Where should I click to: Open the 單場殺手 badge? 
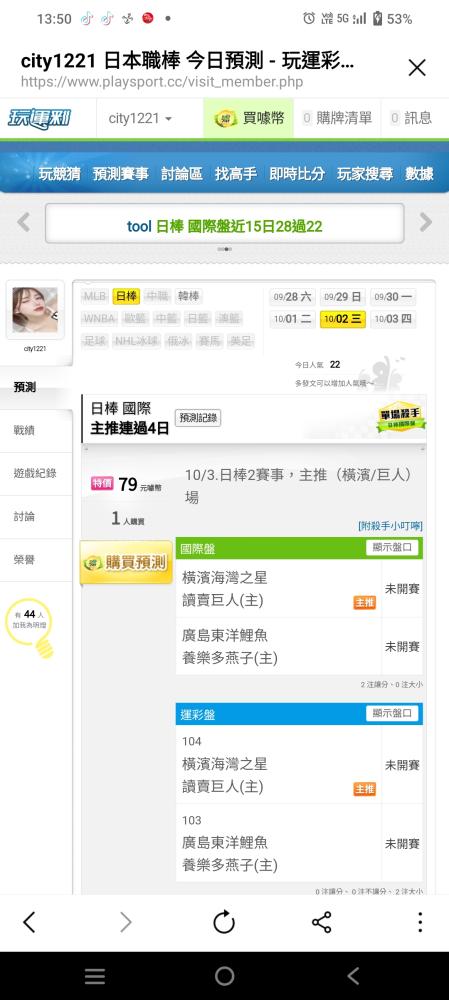click(401, 418)
